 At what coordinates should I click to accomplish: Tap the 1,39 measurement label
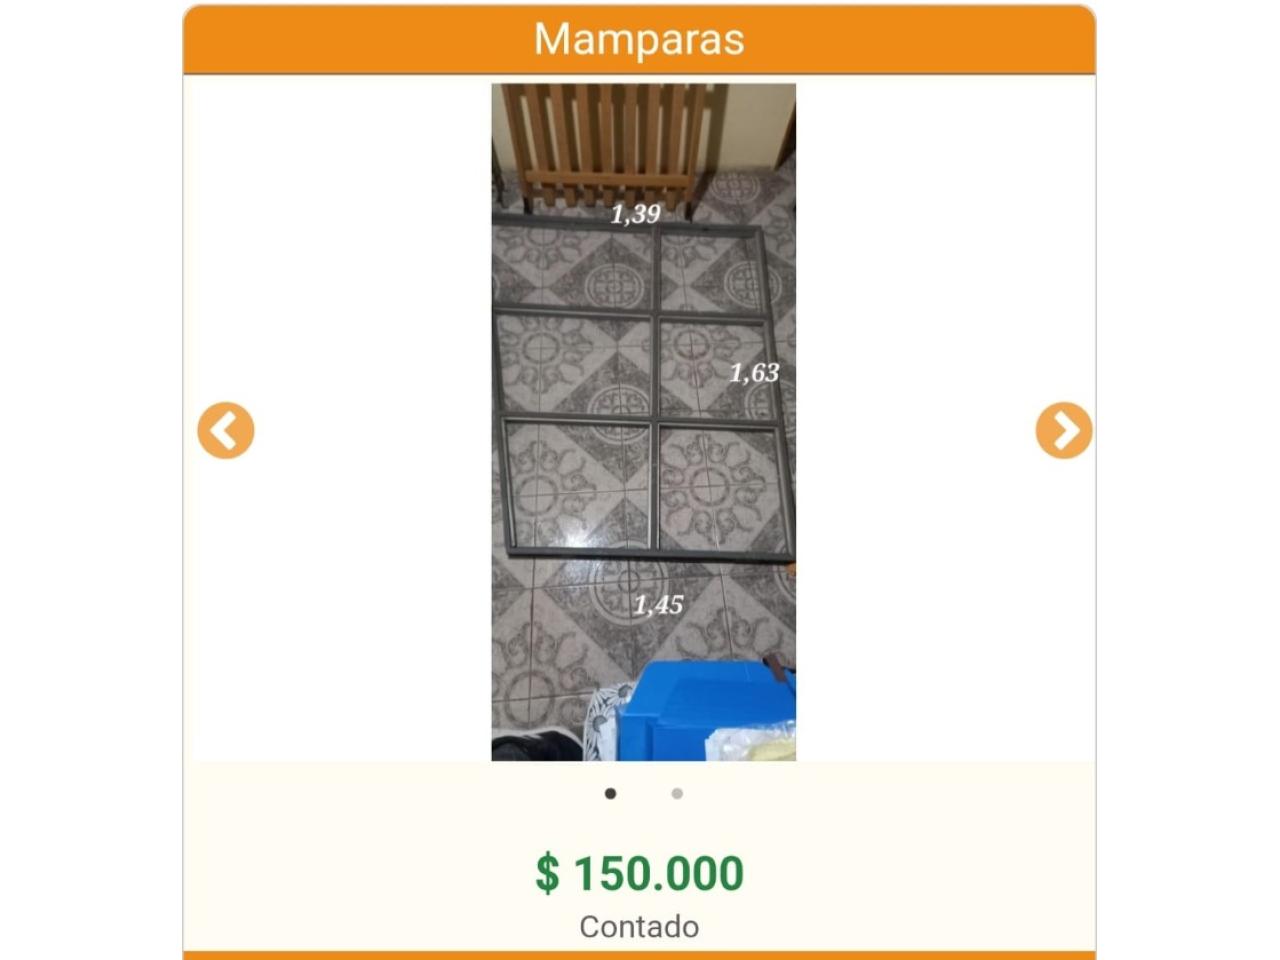(x=636, y=213)
